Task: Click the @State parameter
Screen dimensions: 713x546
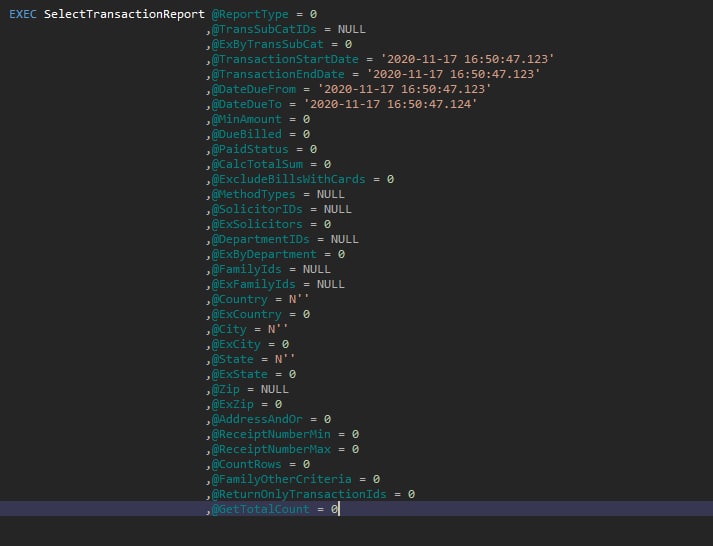Action: click(232, 359)
